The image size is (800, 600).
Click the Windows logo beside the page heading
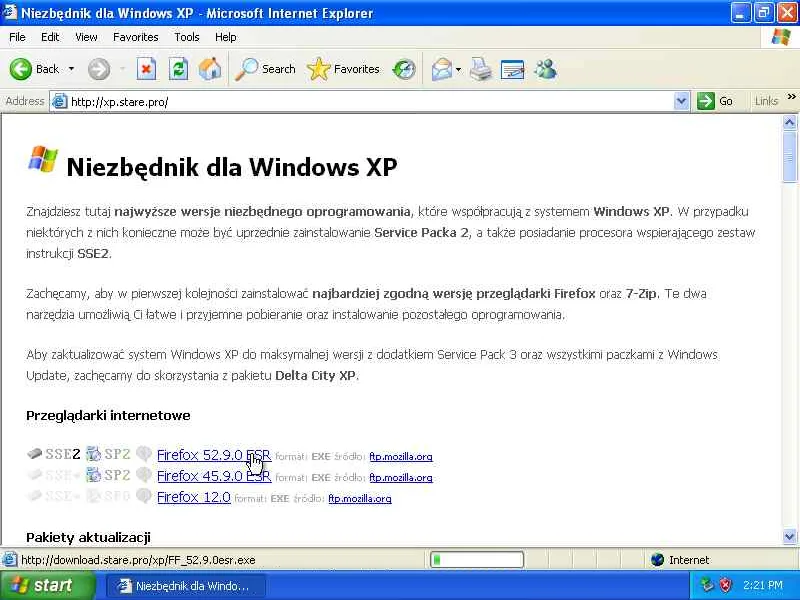(x=43, y=159)
